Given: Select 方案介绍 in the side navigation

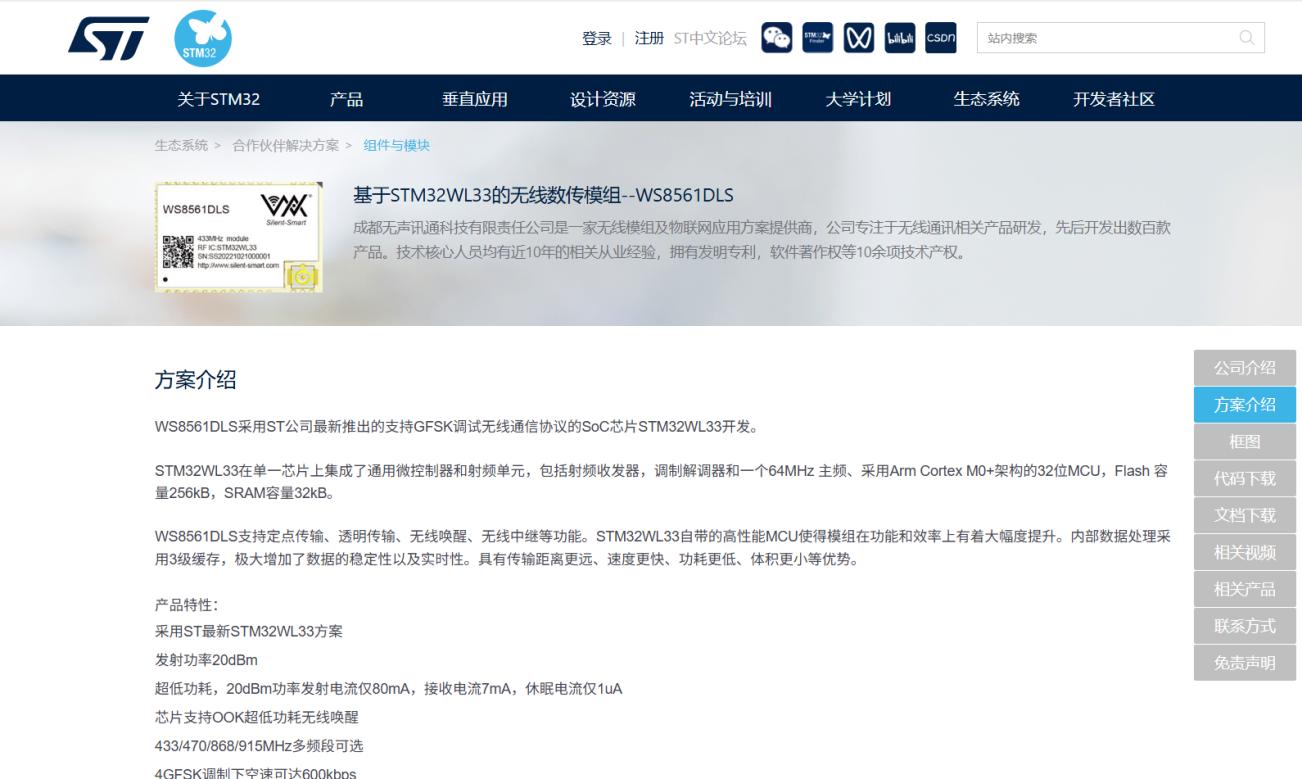Looking at the screenshot, I should tap(1245, 405).
